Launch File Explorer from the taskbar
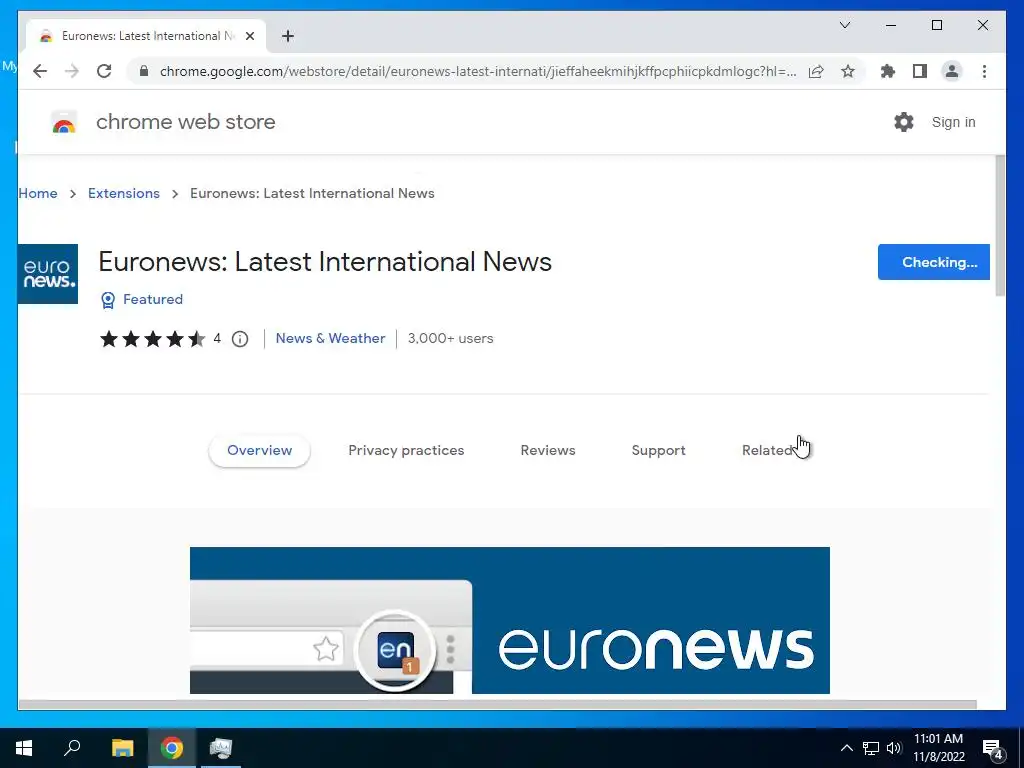This screenshot has height=768, width=1024. pyautogui.click(x=122, y=748)
